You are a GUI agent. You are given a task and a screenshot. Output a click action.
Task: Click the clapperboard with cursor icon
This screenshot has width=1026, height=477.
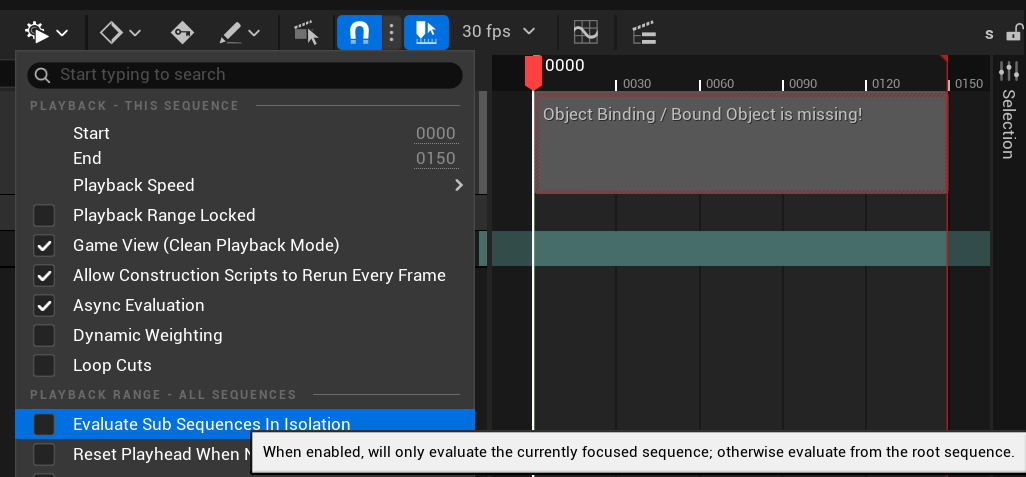(306, 32)
